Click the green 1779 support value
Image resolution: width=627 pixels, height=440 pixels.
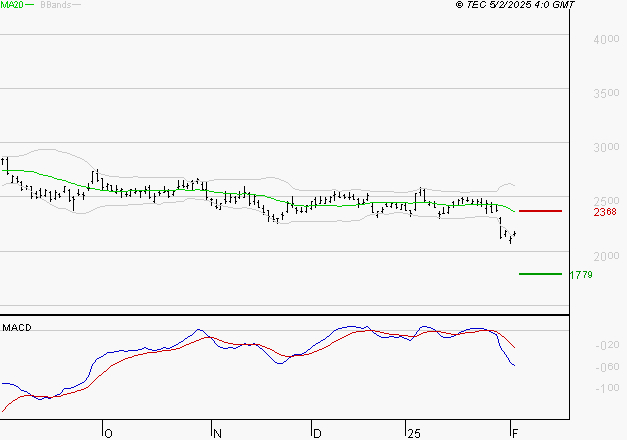coord(581,275)
